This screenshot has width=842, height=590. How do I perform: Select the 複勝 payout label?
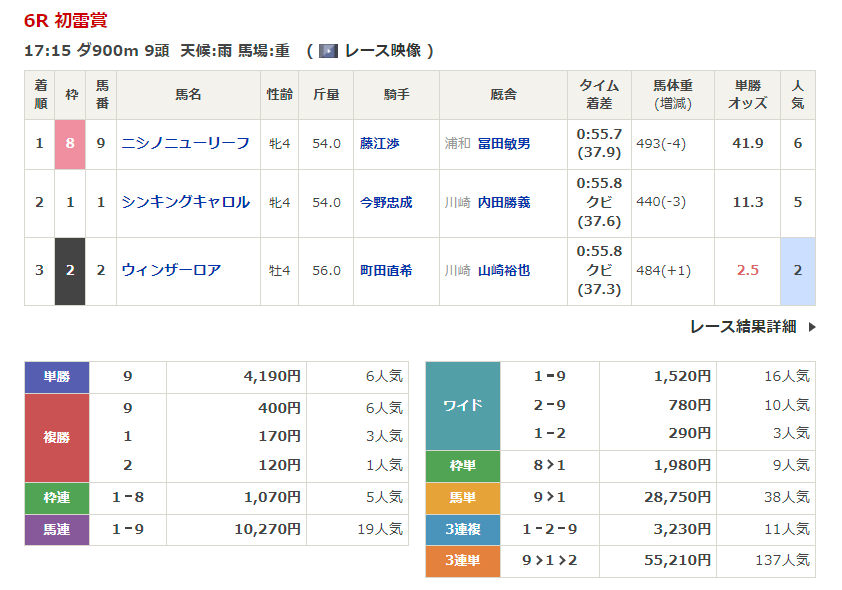[57, 437]
